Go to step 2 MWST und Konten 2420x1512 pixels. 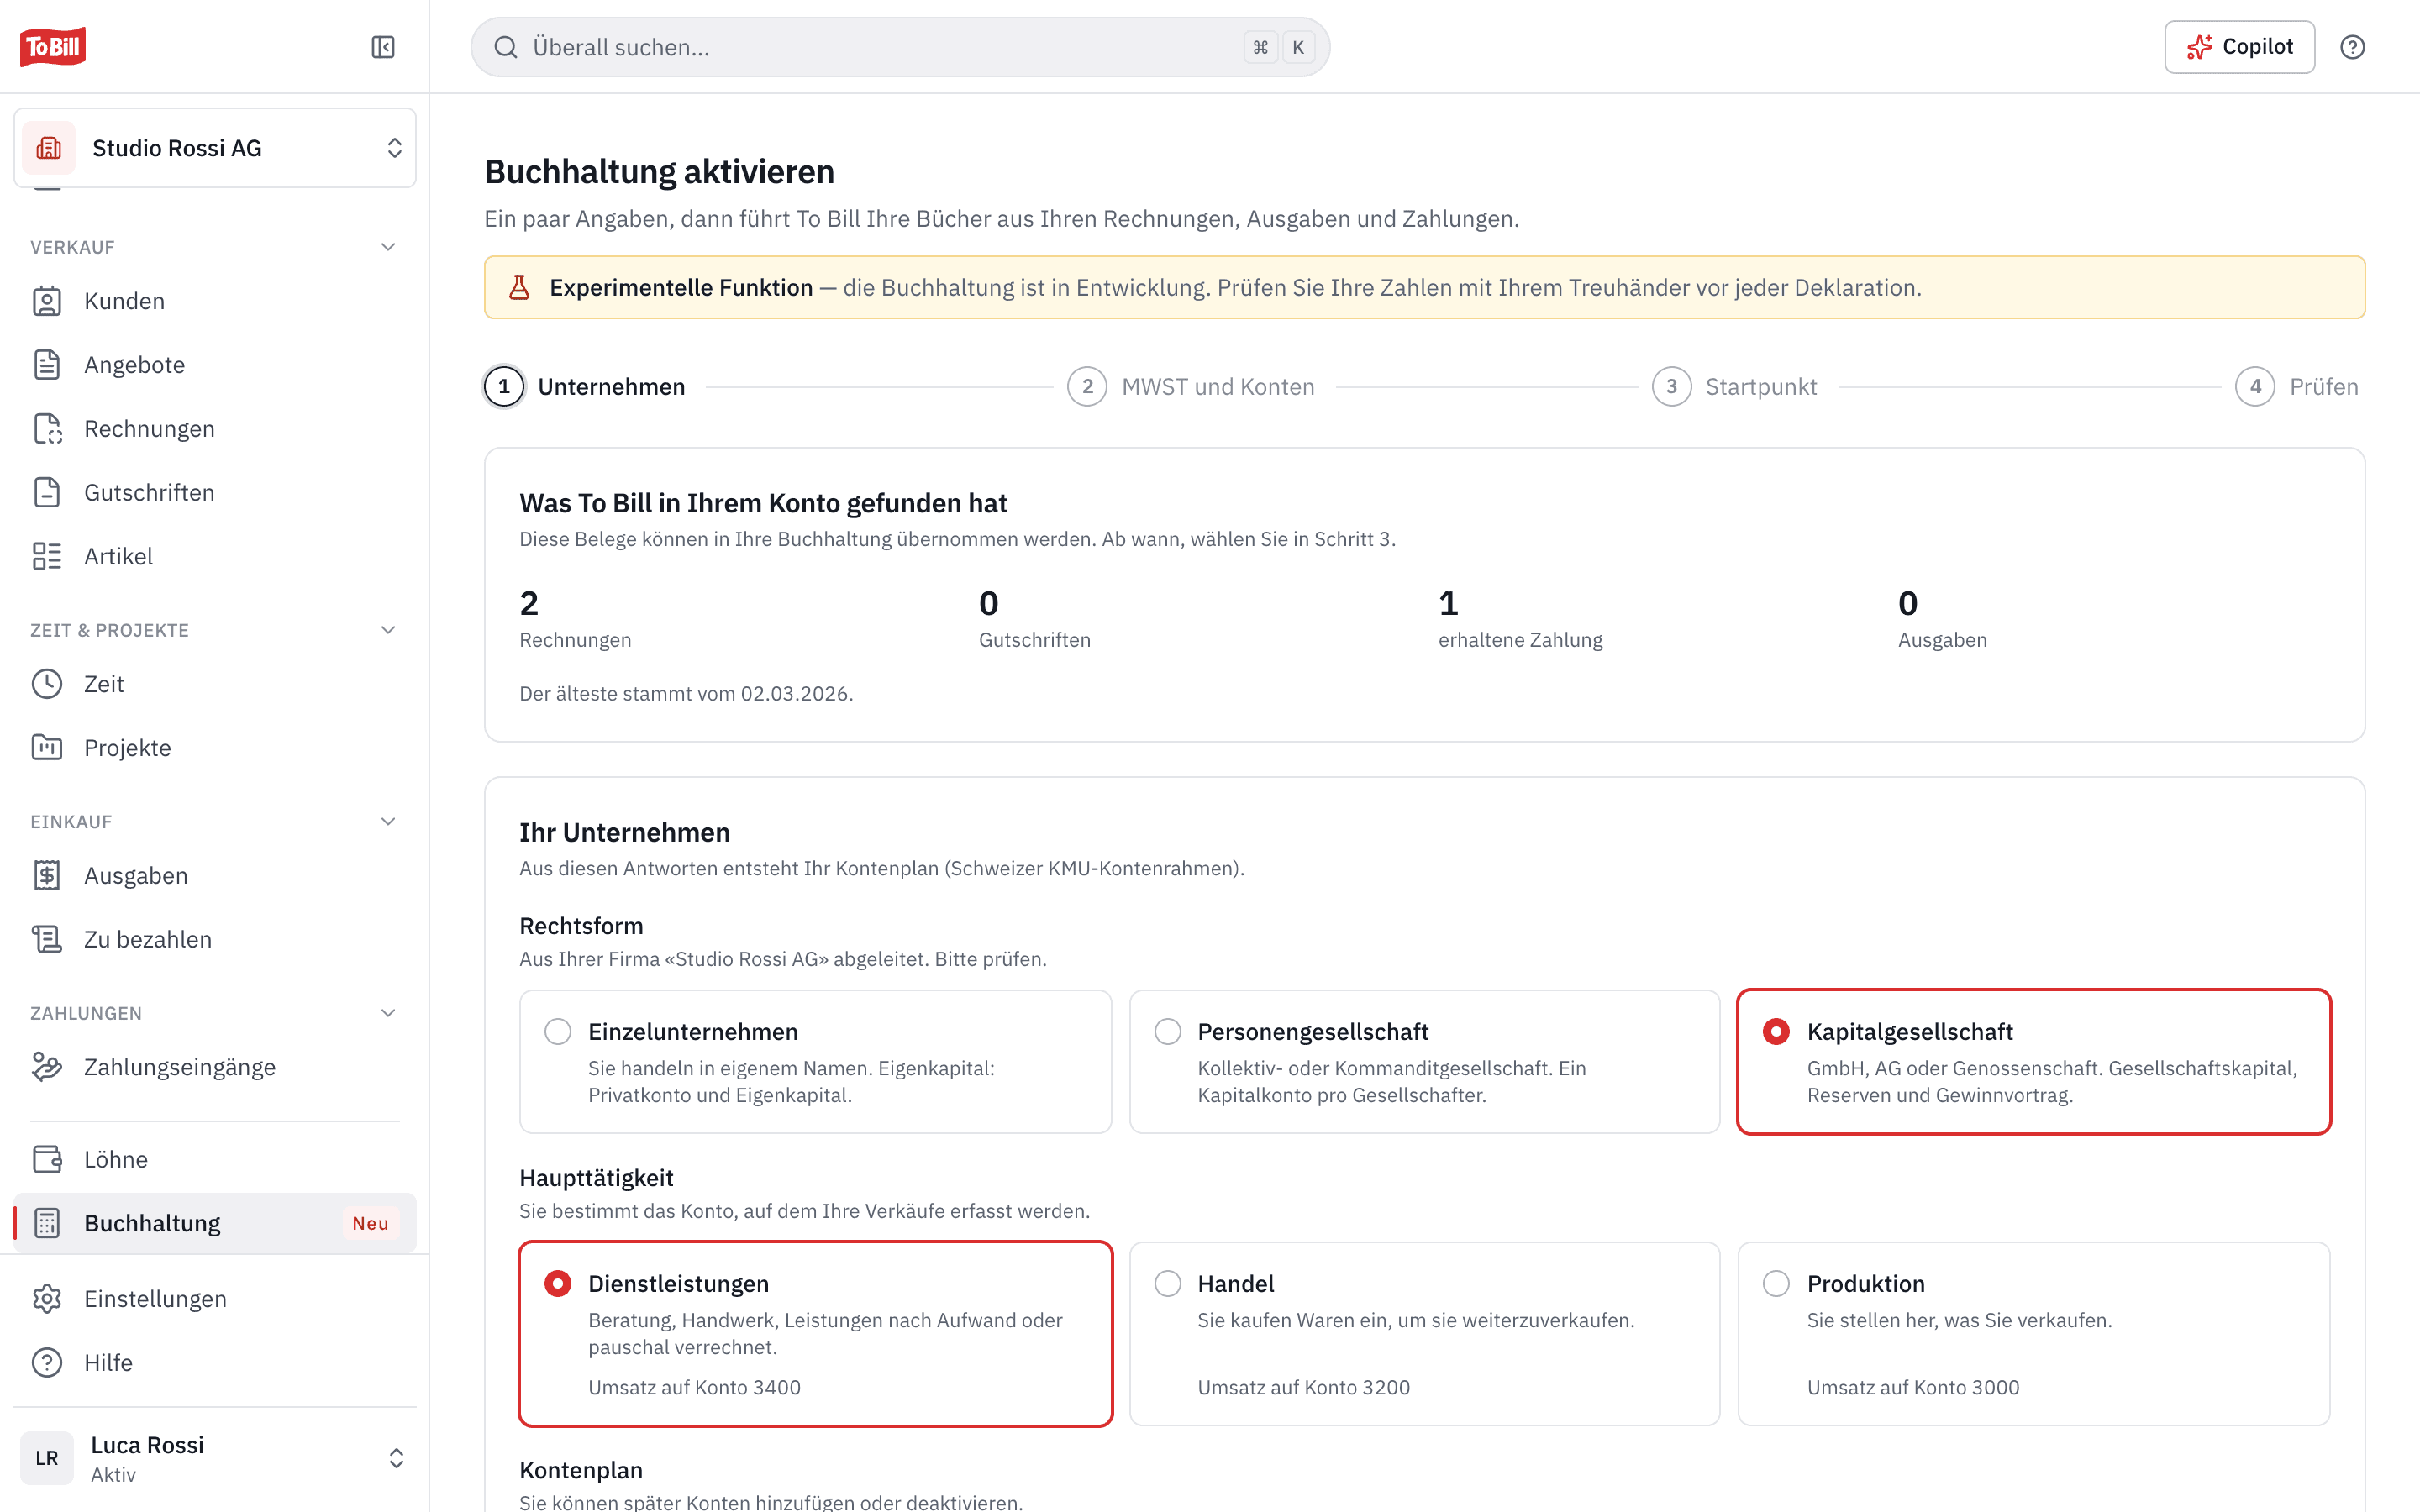1191,387
